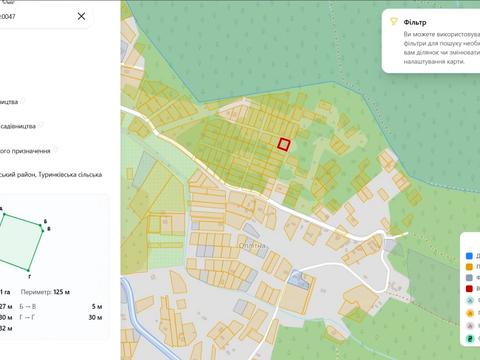
Task: Click the pink-gray round legend icon
Action: point(470,326)
